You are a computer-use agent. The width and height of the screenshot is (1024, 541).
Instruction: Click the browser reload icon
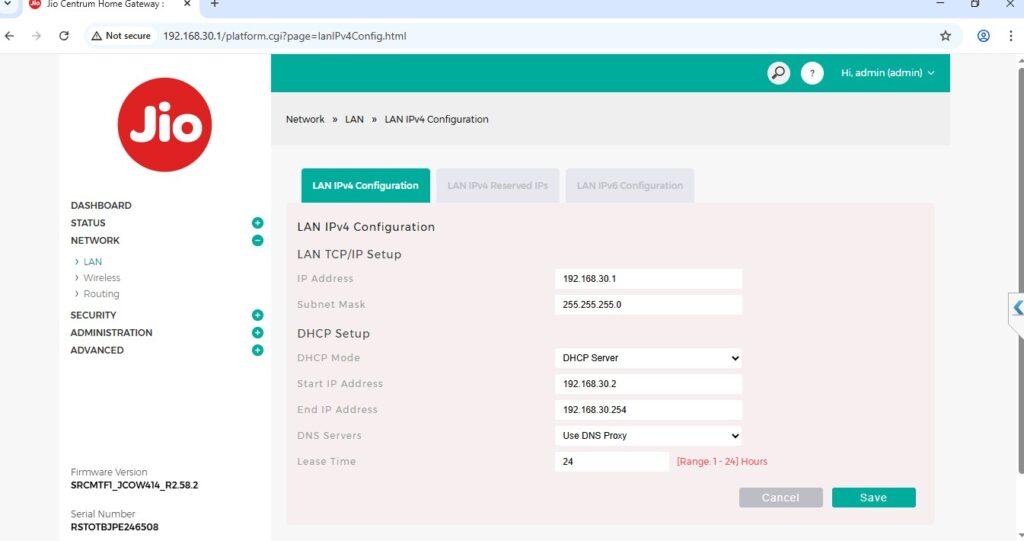(x=64, y=36)
